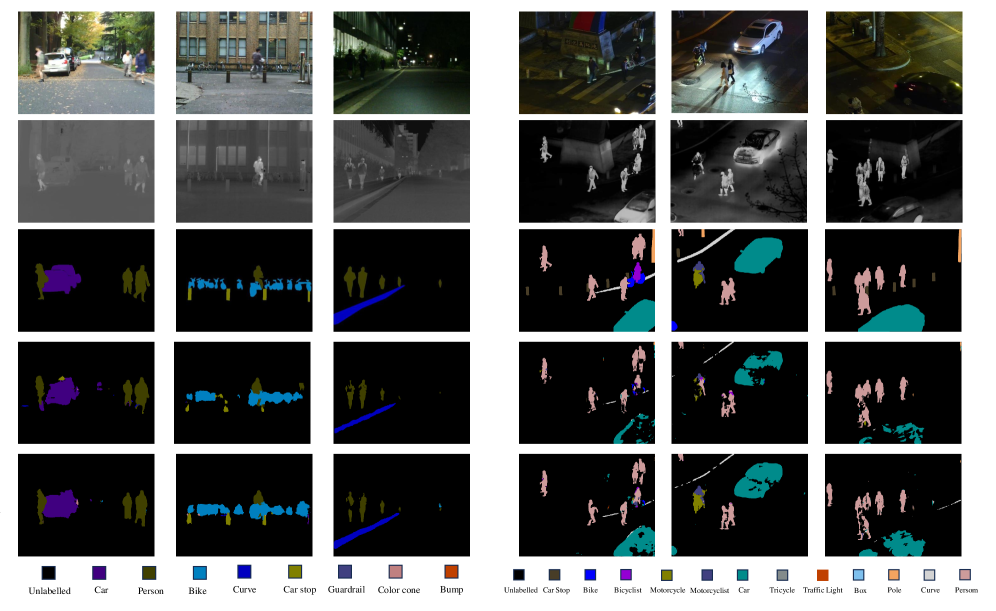Image resolution: width=996 pixels, height=611 pixels.
Task: Open daytime street photo with parked white car
Action: click(x=86, y=62)
